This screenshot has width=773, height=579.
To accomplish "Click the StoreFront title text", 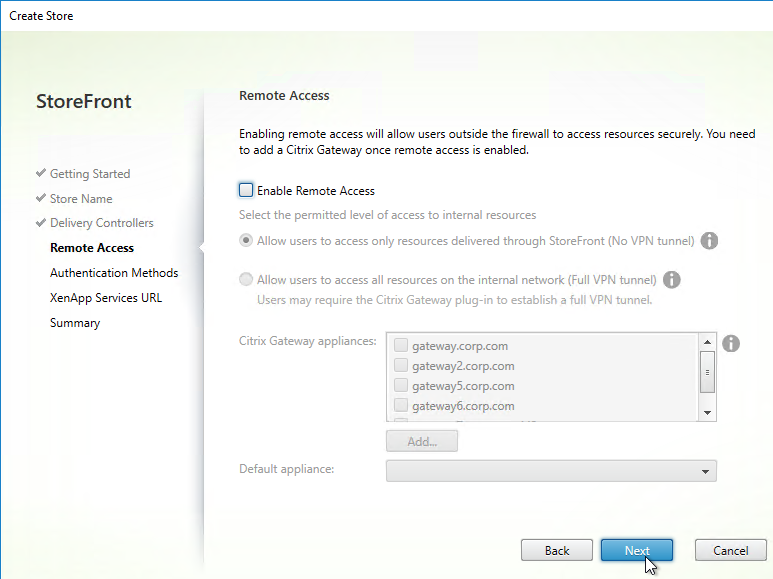I will click(x=84, y=101).
